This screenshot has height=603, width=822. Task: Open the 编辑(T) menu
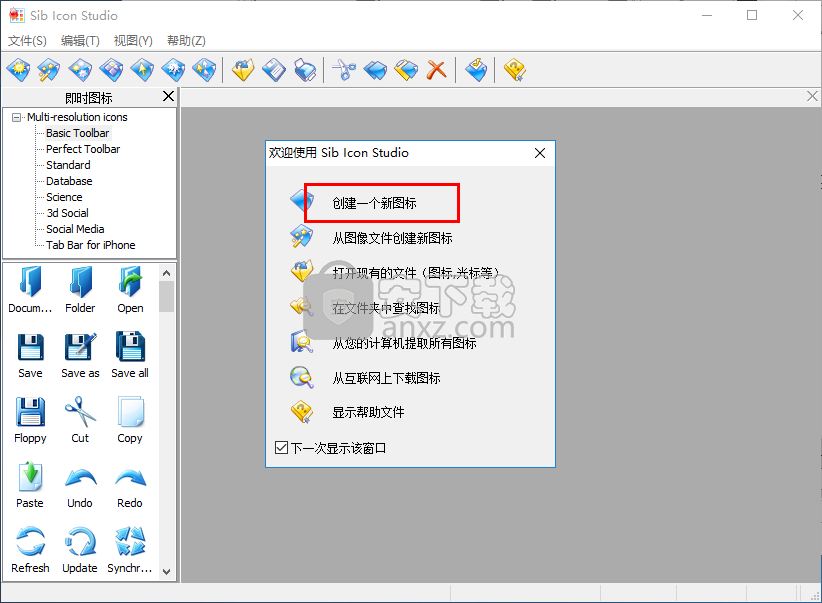click(x=80, y=41)
